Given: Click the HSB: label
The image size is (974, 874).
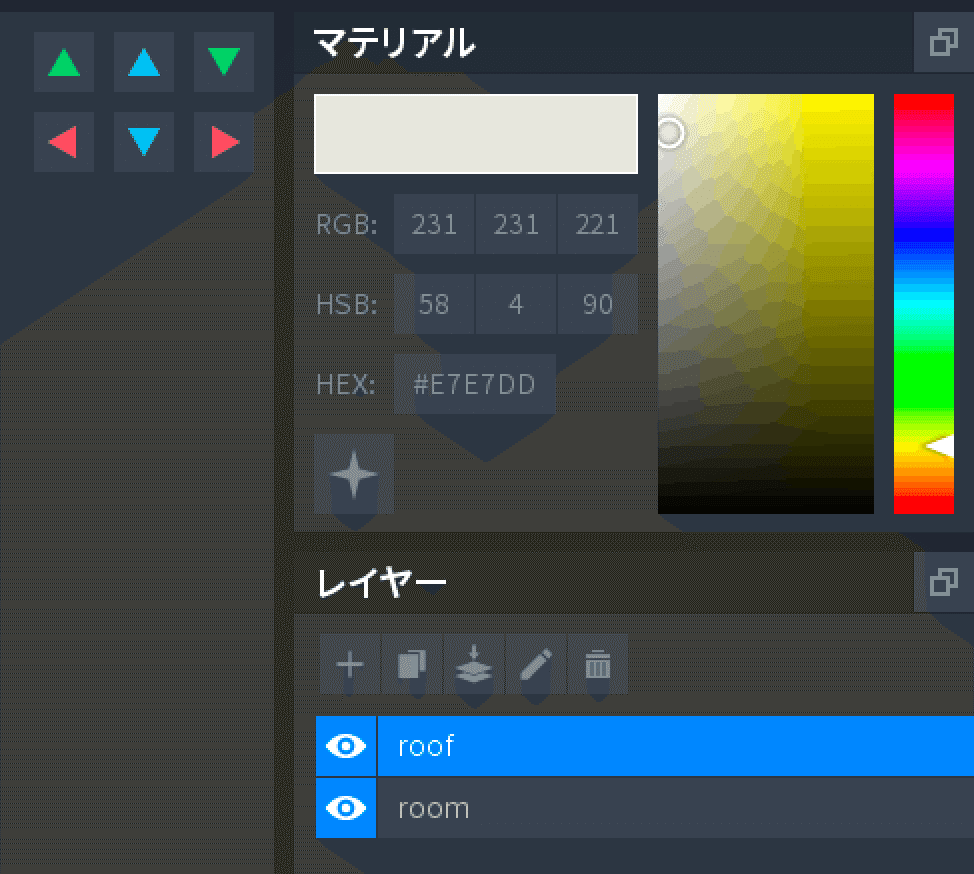Looking at the screenshot, I should [x=347, y=305].
